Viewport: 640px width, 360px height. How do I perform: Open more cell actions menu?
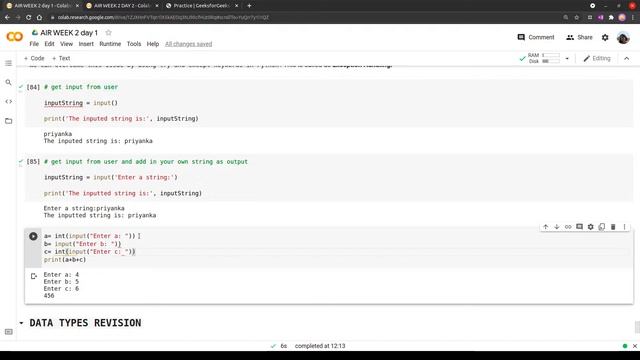coord(624,227)
